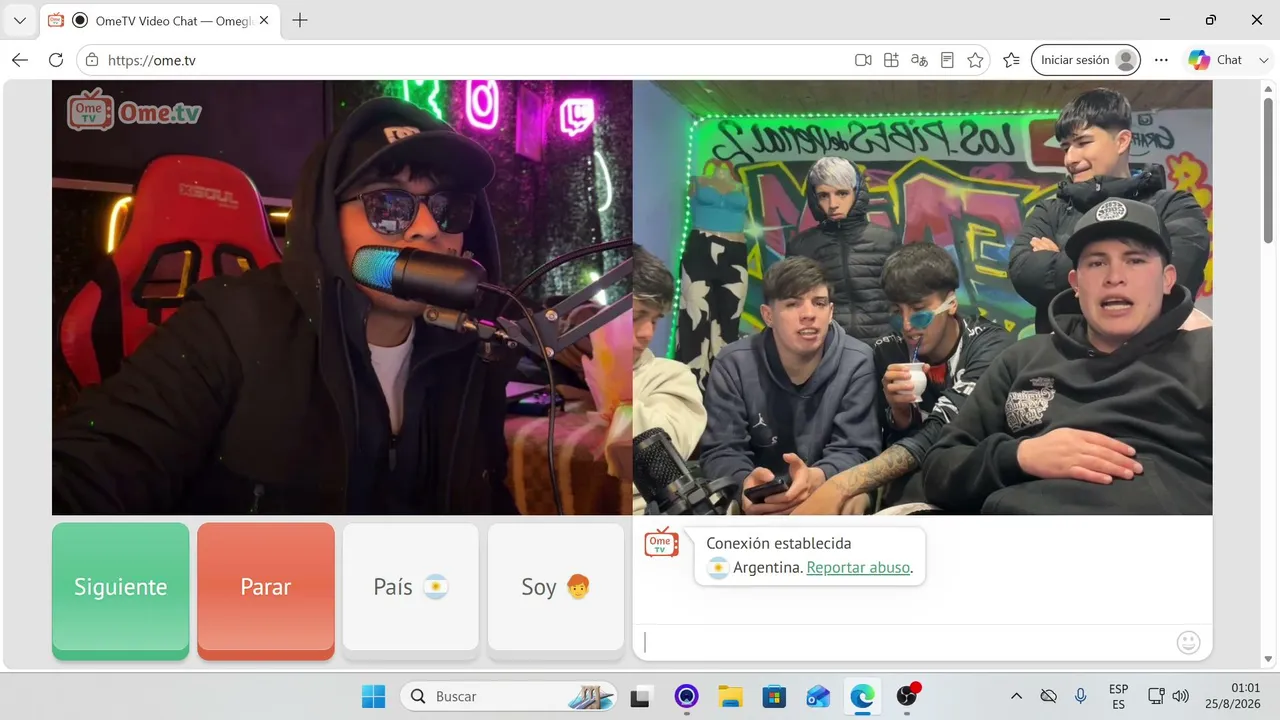This screenshot has height=720, width=1280.
Task: Click the OneDrive cloud tray icon
Action: coord(1048,696)
